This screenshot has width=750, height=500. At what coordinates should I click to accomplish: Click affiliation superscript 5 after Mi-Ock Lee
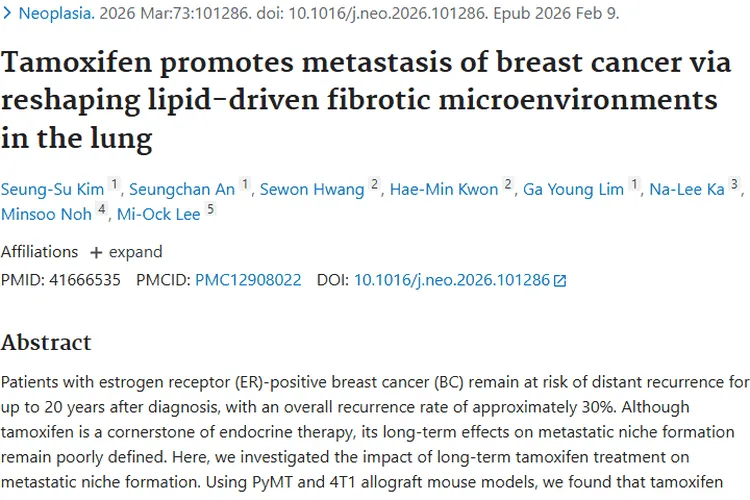coord(210,208)
